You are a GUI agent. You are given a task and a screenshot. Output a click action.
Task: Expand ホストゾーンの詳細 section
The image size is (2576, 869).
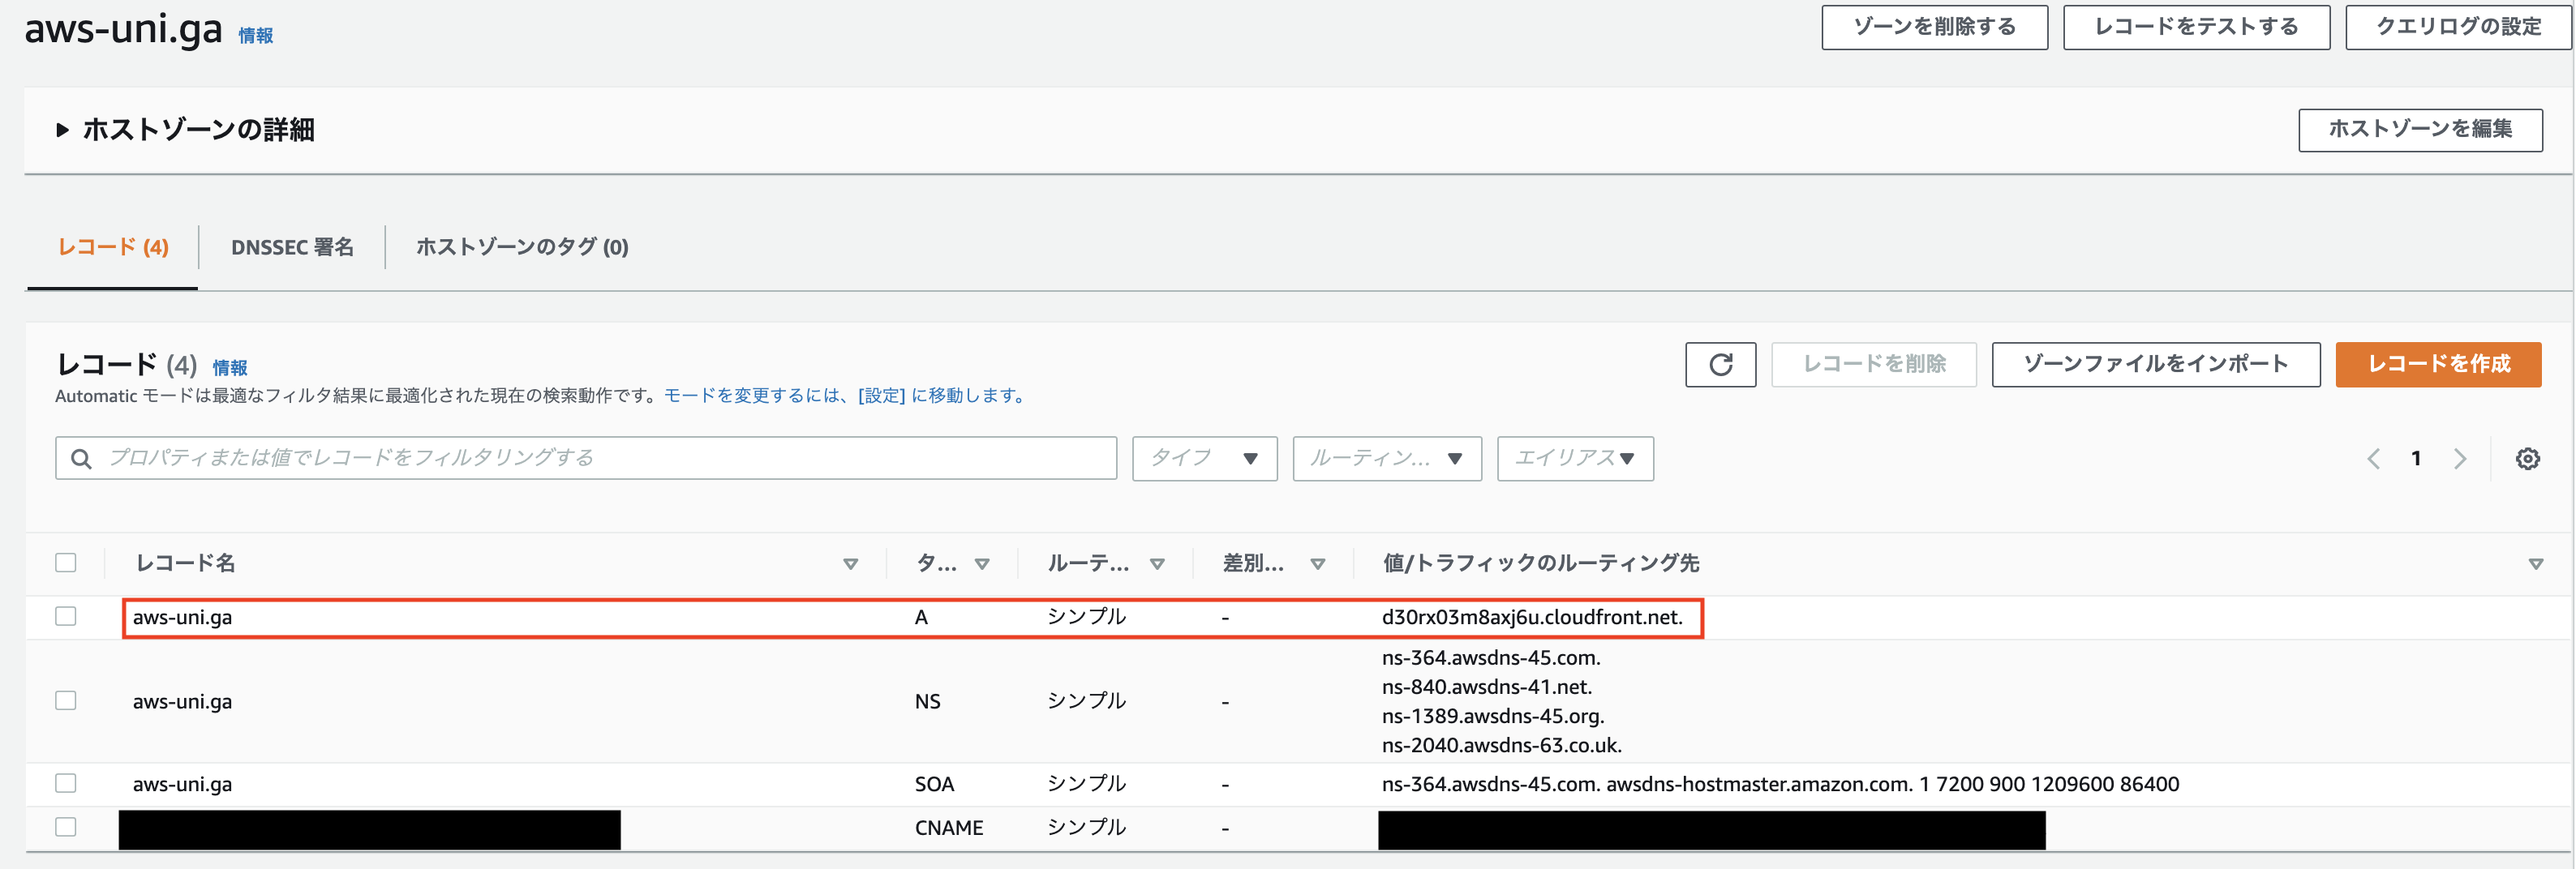[x=62, y=130]
